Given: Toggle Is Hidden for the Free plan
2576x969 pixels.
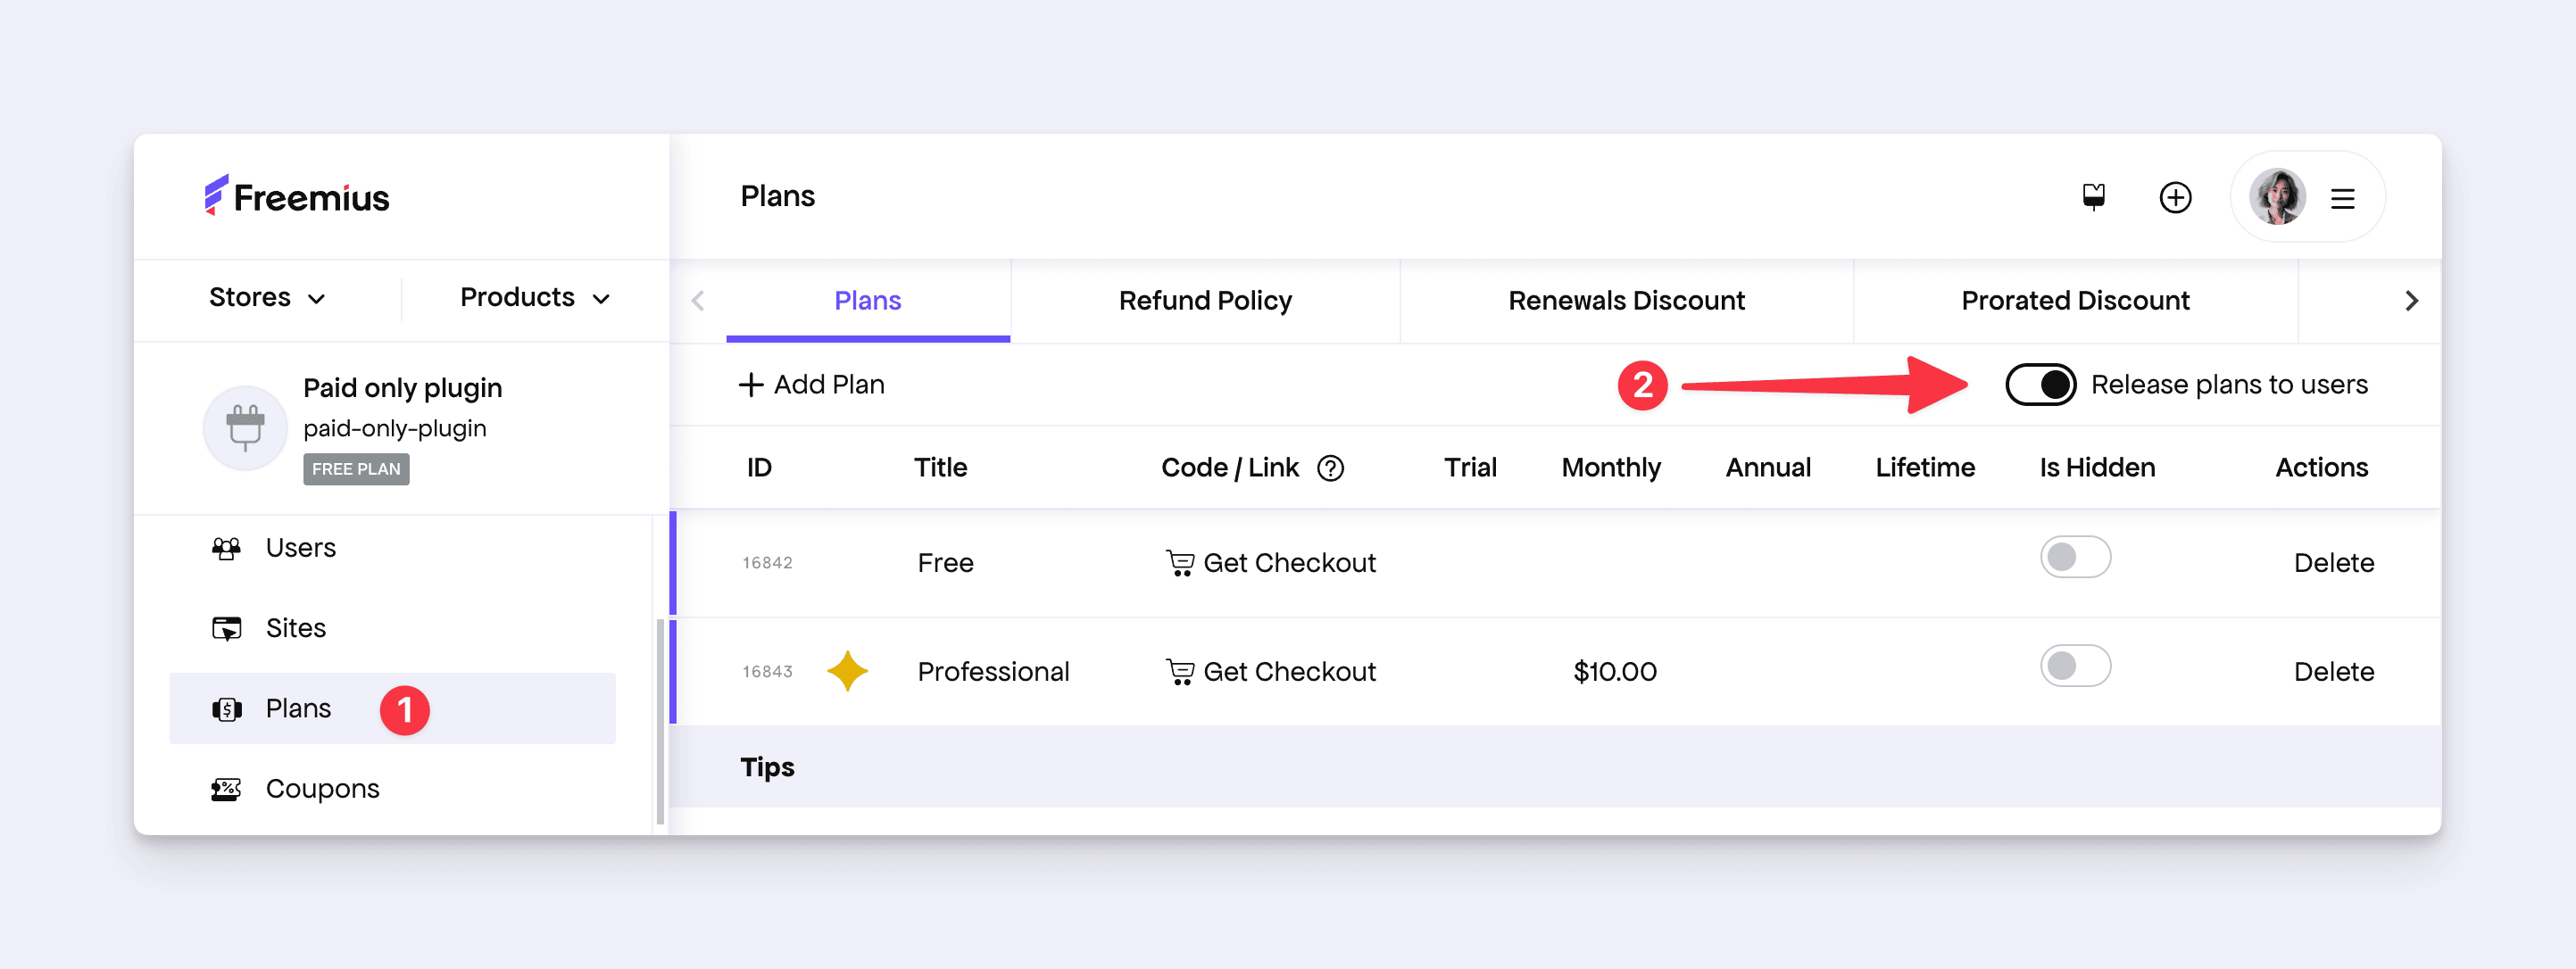Looking at the screenshot, I should coord(2075,558).
